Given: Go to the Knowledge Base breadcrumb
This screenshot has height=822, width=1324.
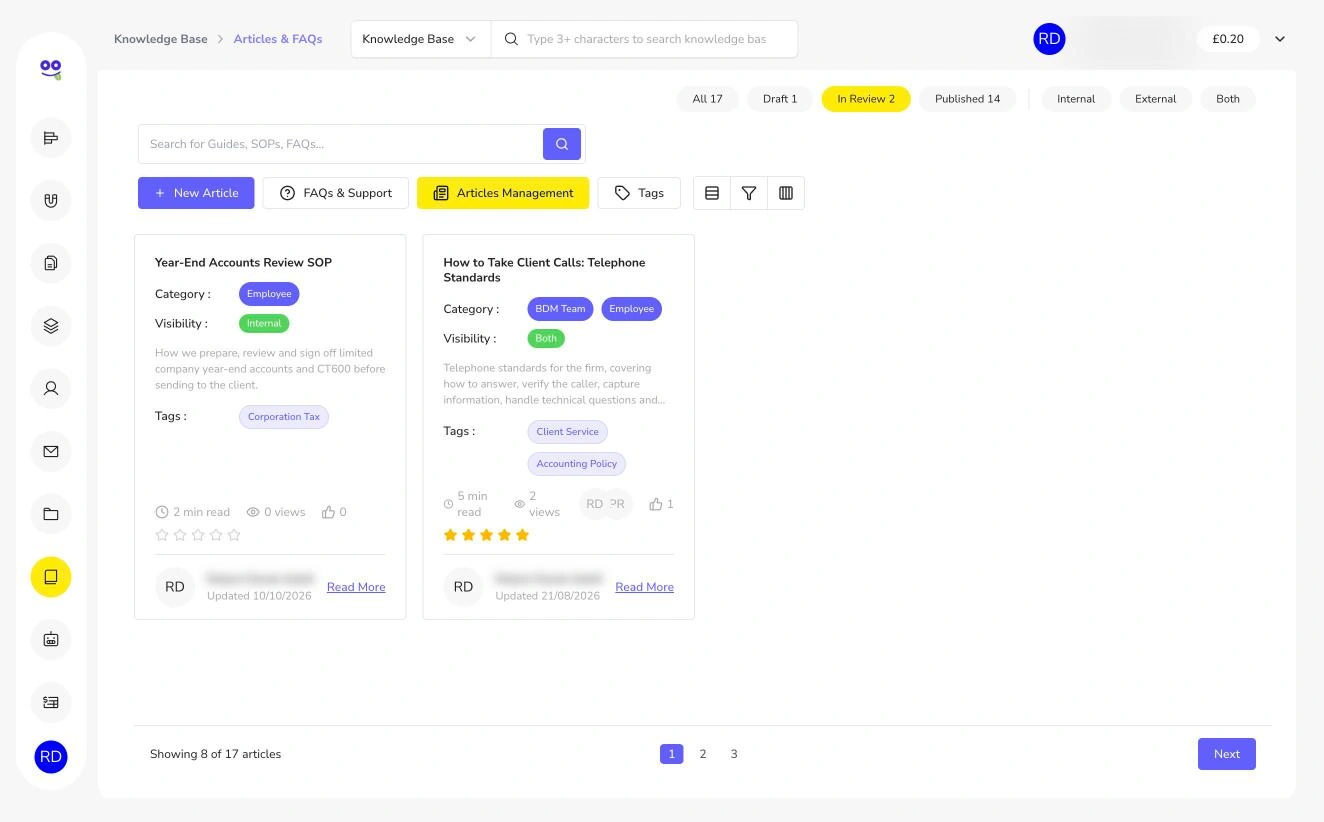Looking at the screenshot, I should pos(161,39).
